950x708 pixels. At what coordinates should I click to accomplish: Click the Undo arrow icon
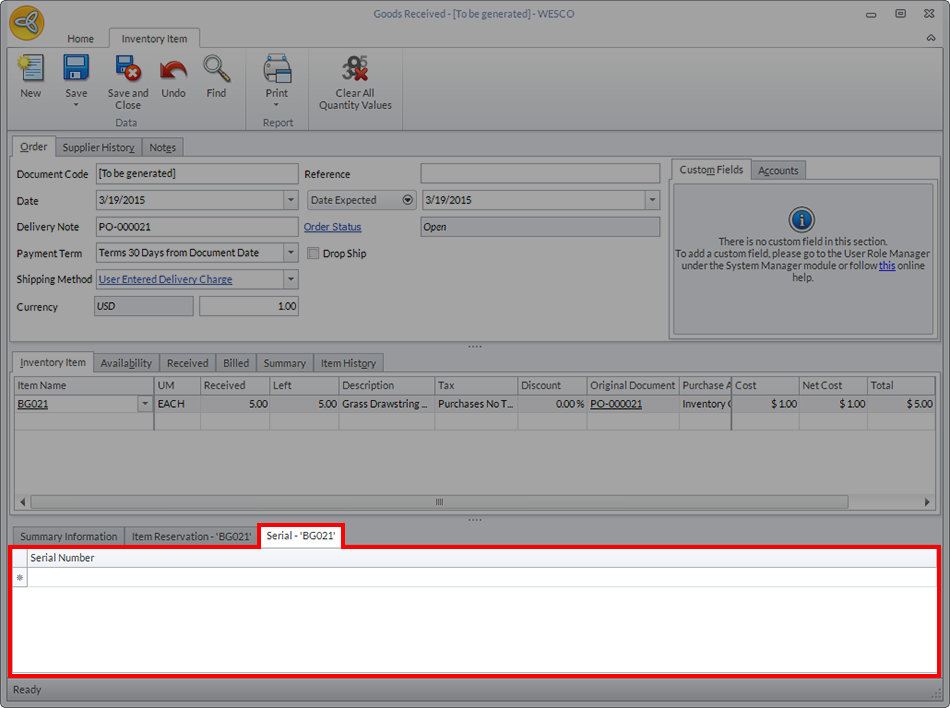tap(173, 69)
